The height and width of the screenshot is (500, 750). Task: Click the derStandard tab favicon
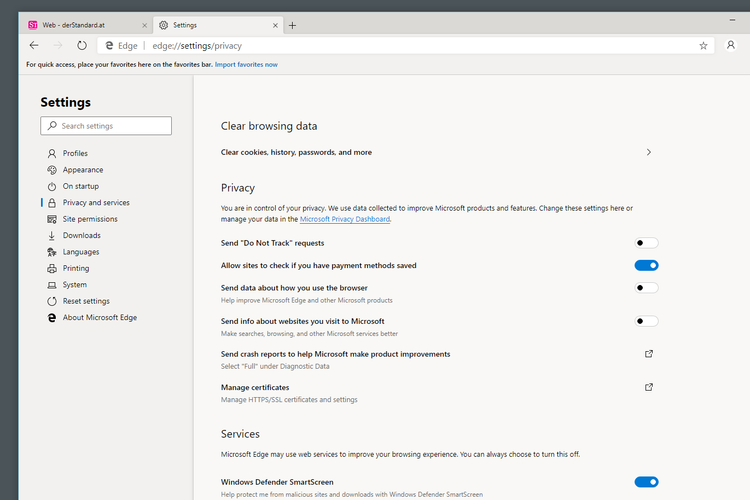tap(33, 25)
